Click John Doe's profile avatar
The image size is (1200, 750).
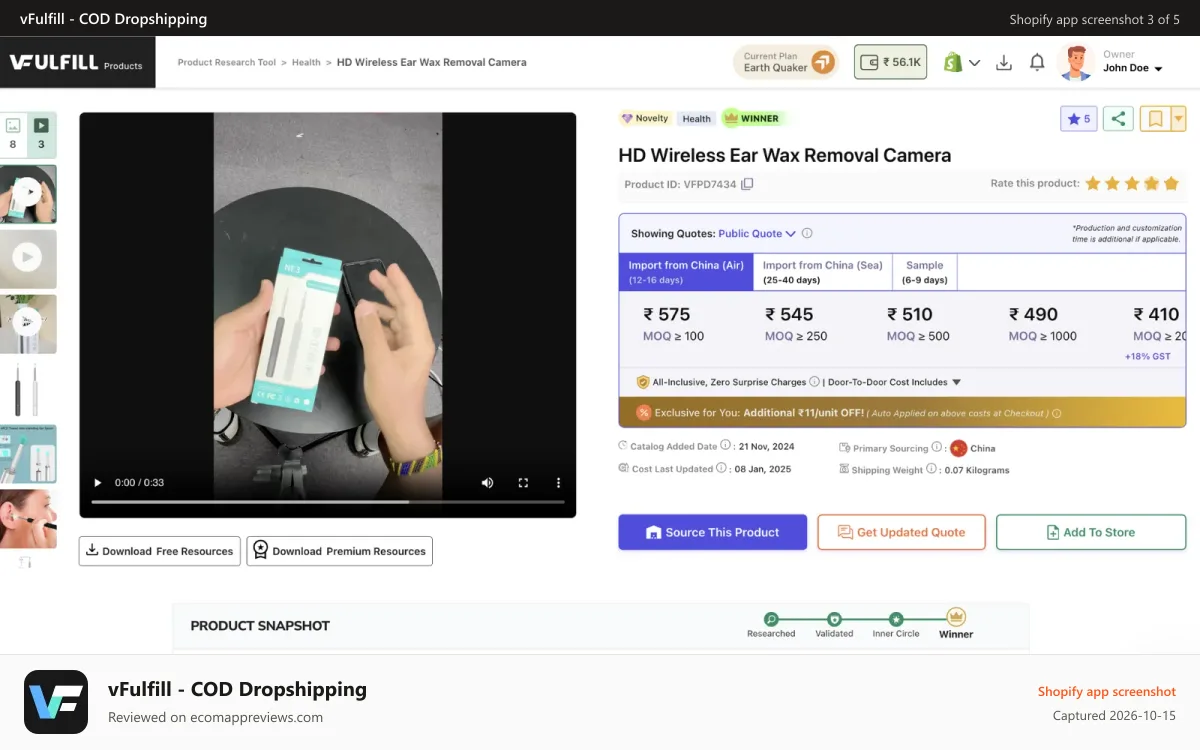pos(1076,62)
